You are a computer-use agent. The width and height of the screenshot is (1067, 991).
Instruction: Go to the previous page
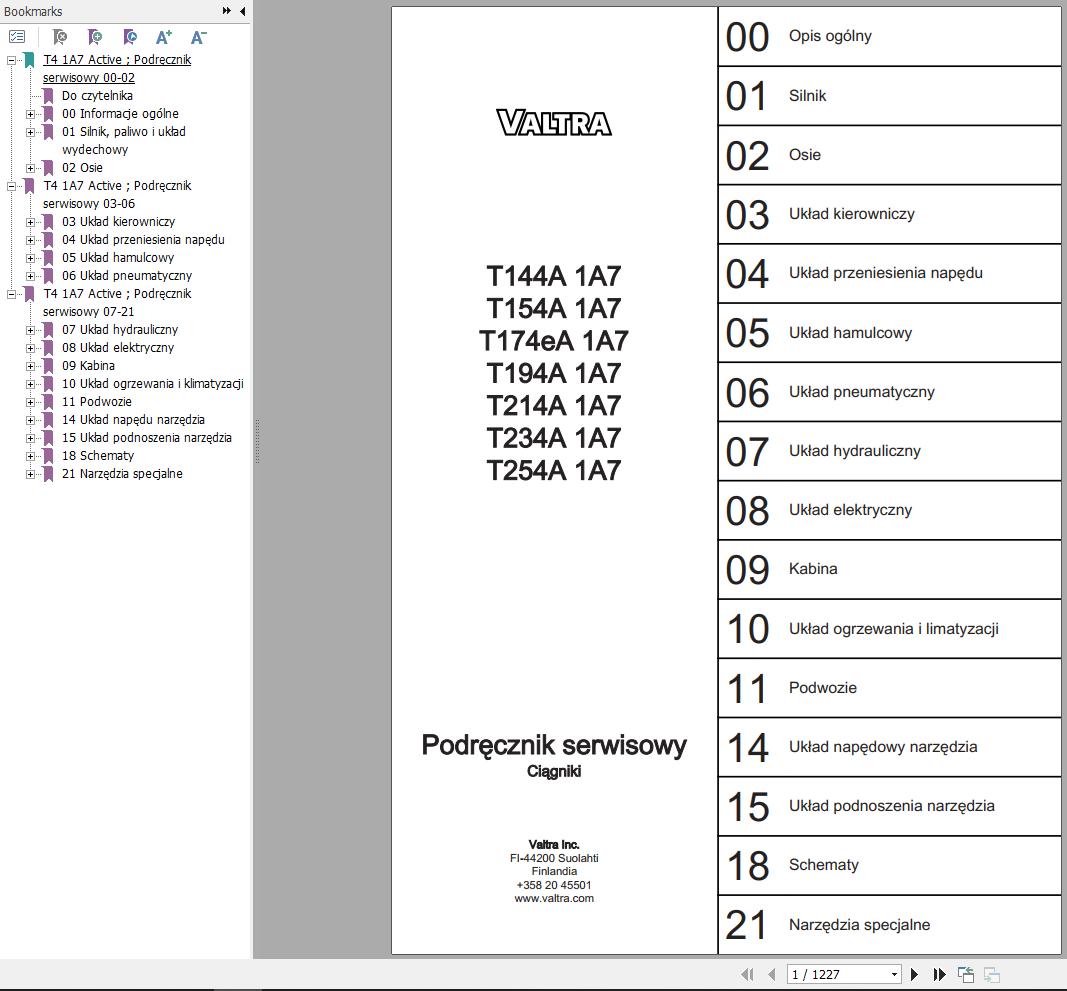(x=772, y=975)
